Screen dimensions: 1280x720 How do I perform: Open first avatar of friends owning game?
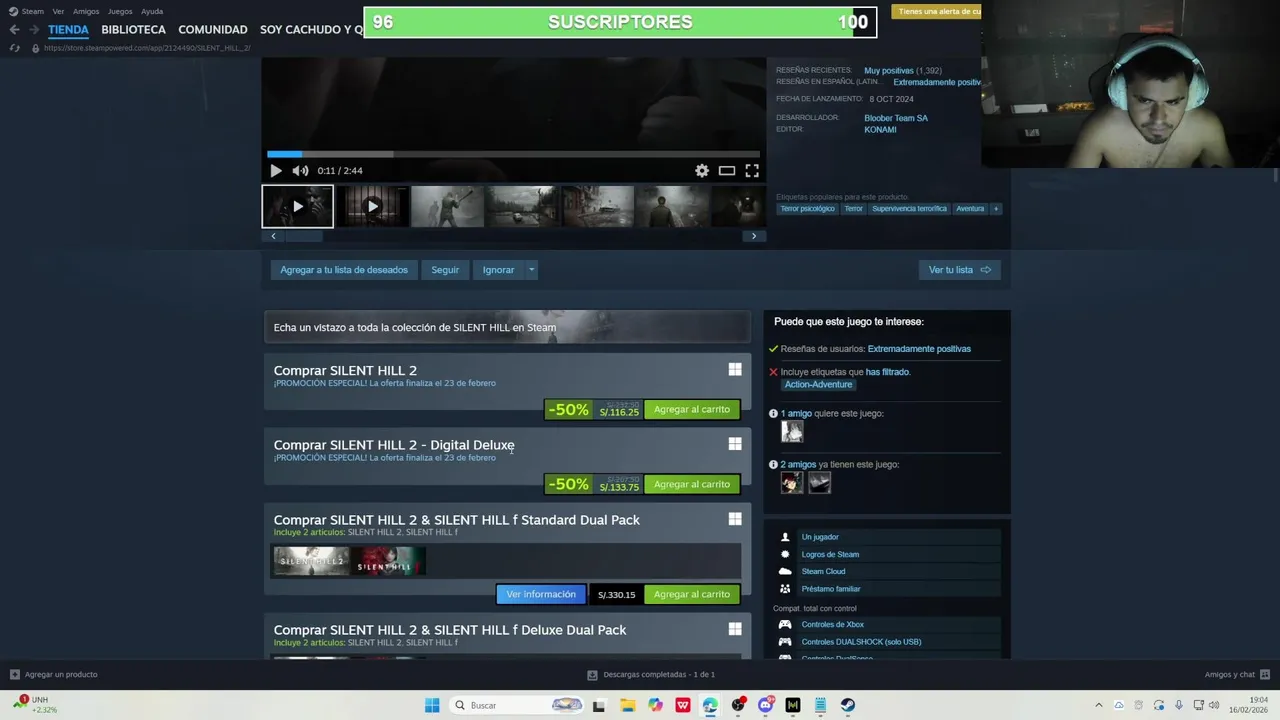tap(792, 482)
